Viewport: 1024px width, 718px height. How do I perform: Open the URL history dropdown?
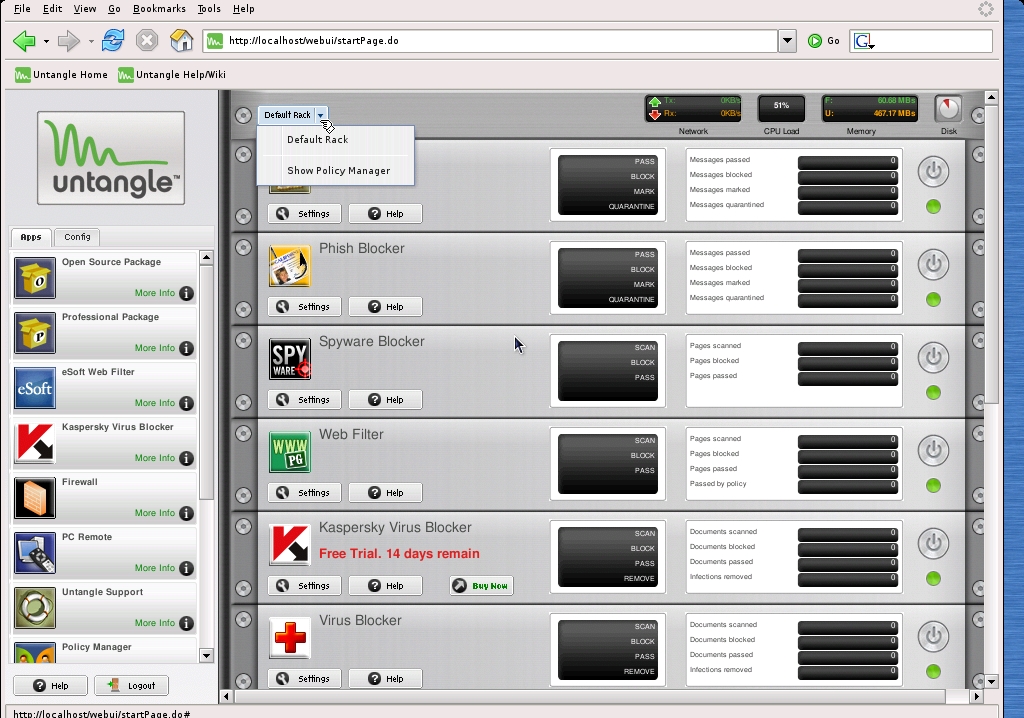pos(788,41)
